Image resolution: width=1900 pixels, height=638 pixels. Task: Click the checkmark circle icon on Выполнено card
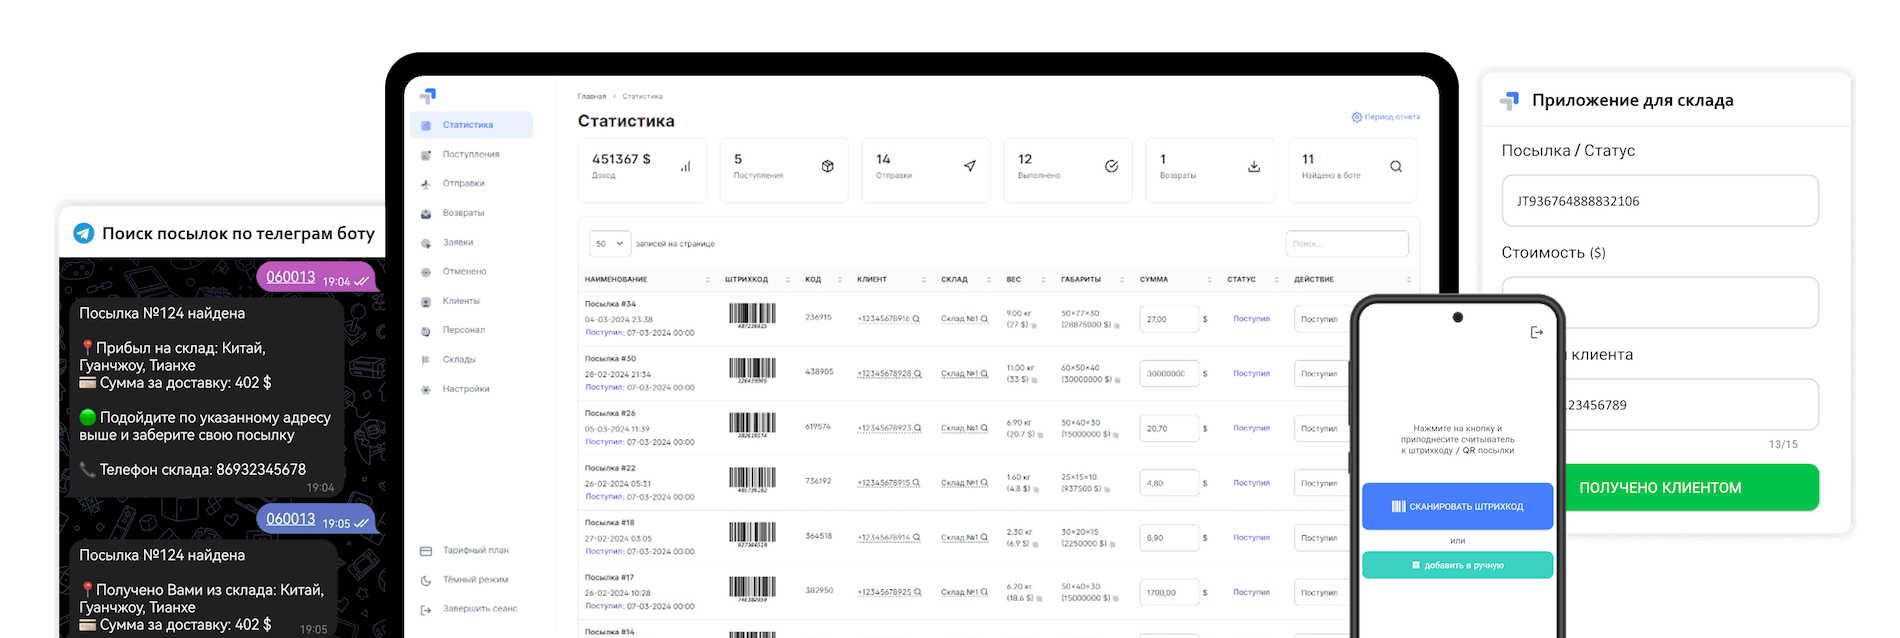click(1111, 167)
